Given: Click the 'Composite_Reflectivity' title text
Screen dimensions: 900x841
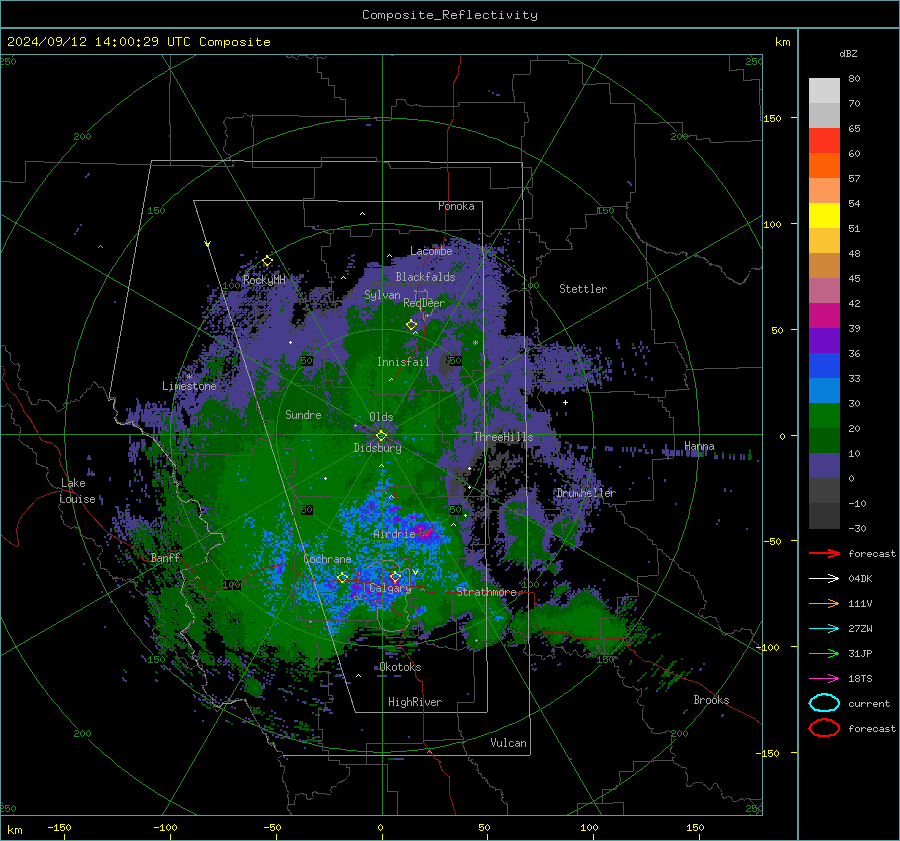Looking at the screenshot, I should (450, 15).
